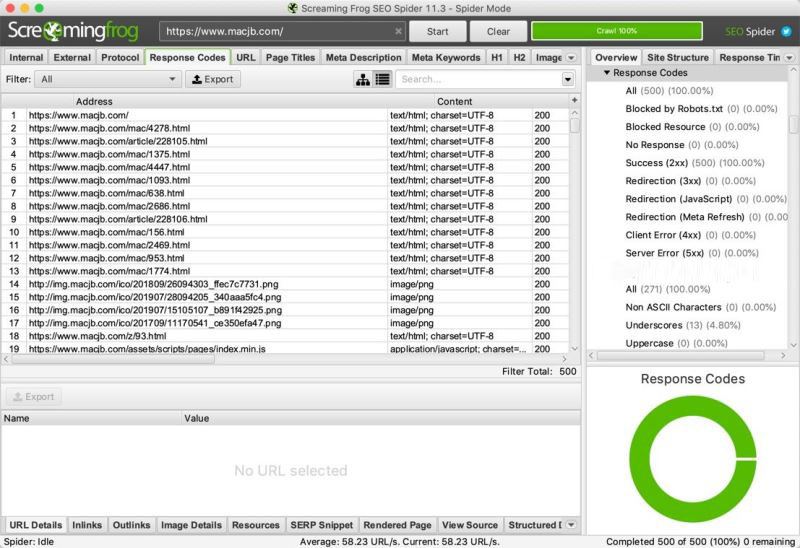This screenshot has height=548, width=800.
Task: Switch to the Page Titles tab
Action: (x=290, y=58)
